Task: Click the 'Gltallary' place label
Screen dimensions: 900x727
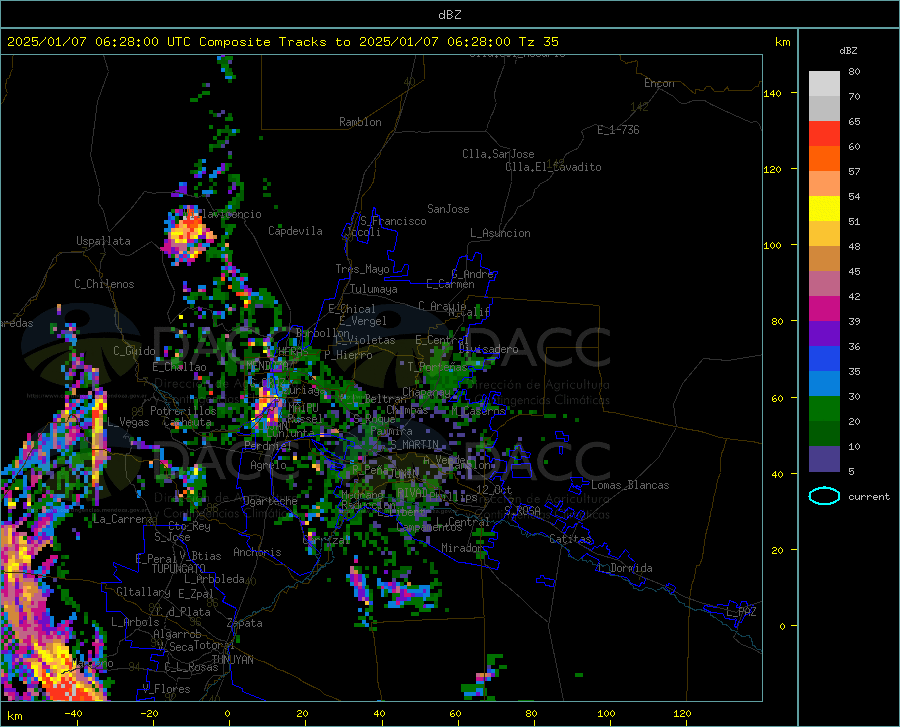Action: [143, 592]
